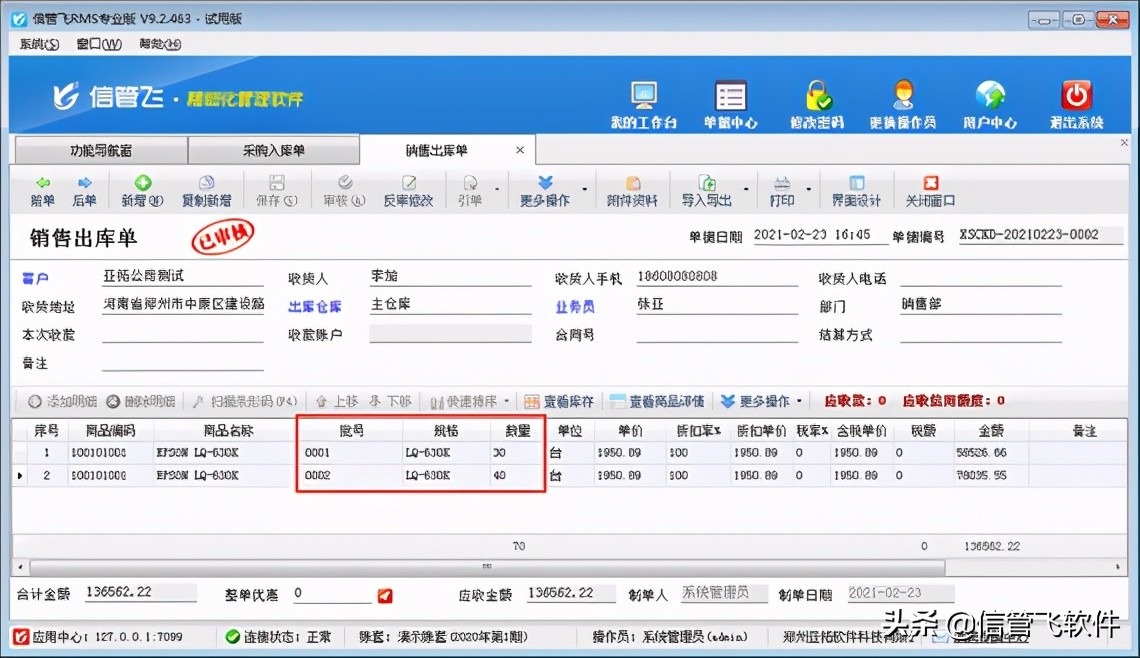Image resolution: width=1140 pixels, height=658 pixels.
Task: Click the 修改密码 change password icon
Action: [819, 100]
